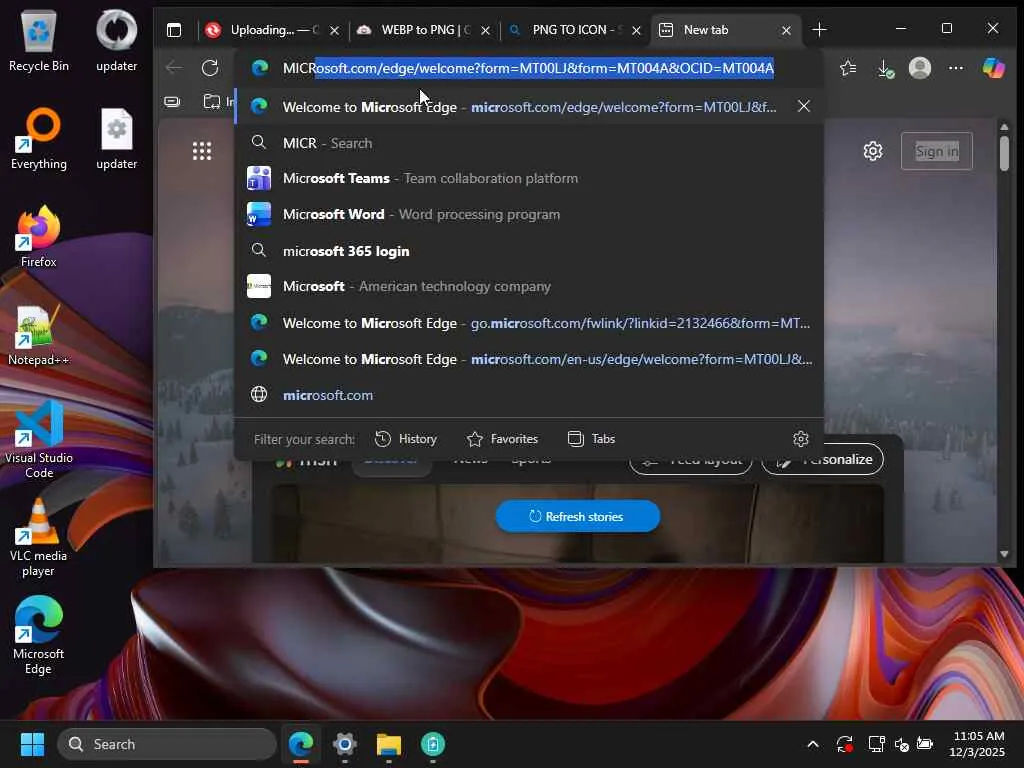
Task: Select Microsoft - American technology company suggestion
Action: (x=529, y=287)
